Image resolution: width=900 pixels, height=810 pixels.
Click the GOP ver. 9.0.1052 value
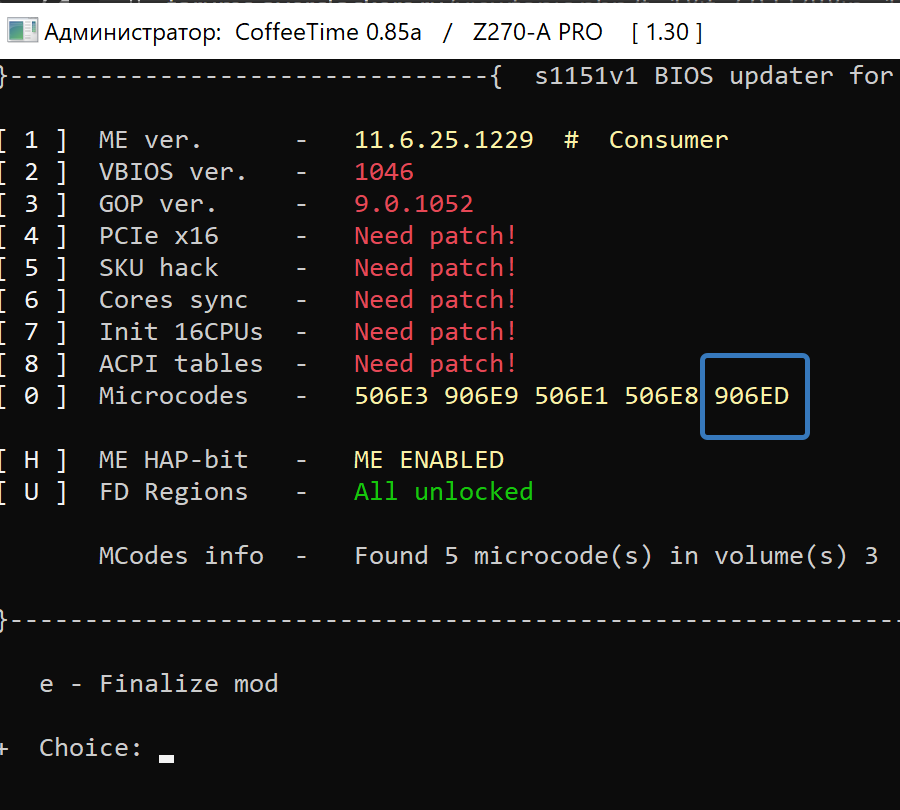tap(414, 204)
